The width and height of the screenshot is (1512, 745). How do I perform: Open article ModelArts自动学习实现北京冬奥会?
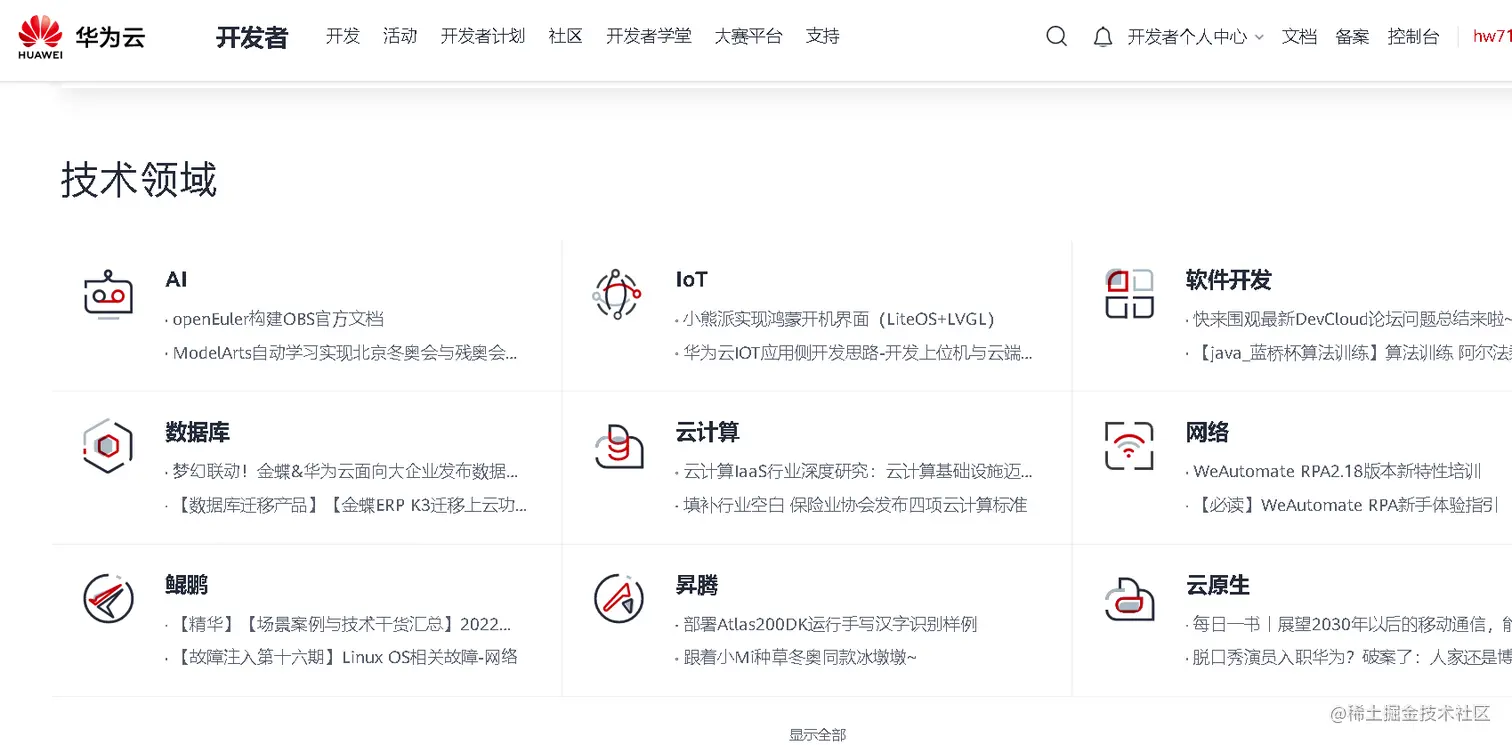[x=345, y=353]
